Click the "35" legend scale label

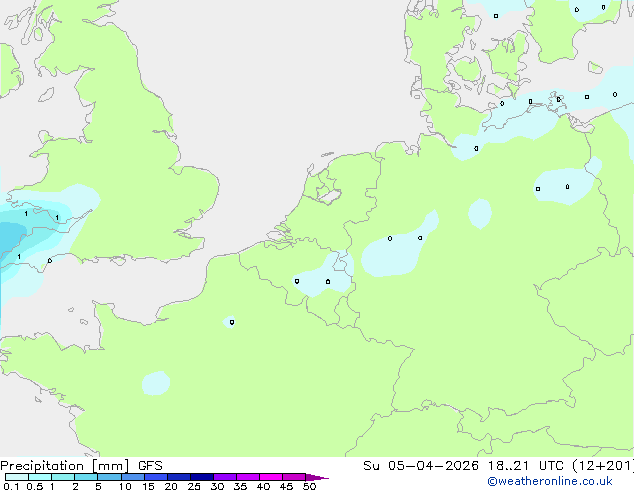(x=240, y=486)
